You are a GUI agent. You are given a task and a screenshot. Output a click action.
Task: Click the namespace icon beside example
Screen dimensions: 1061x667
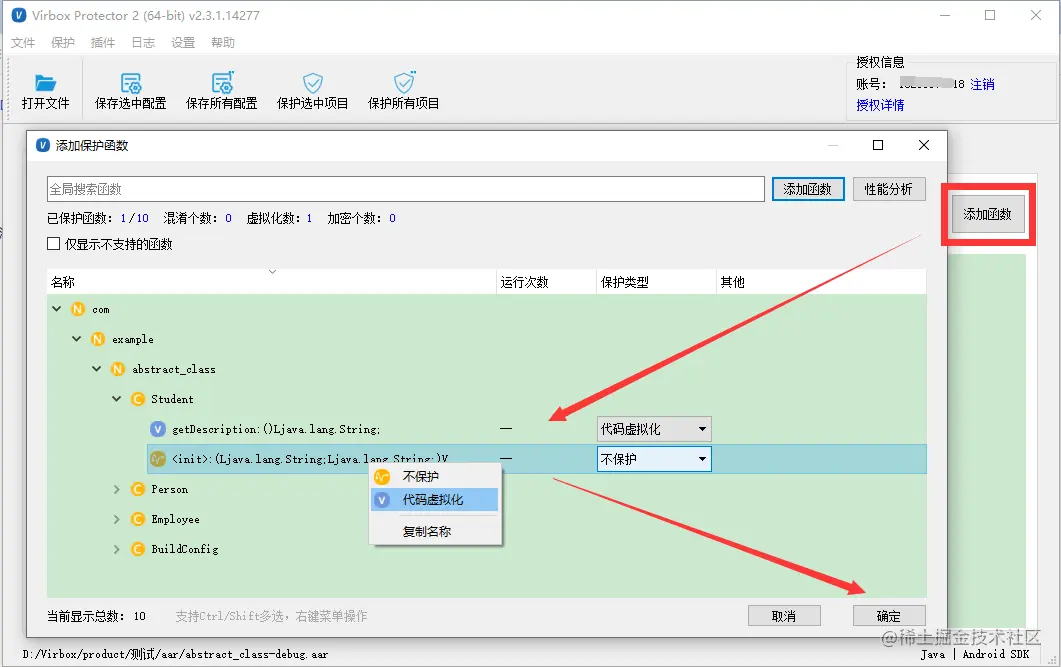click(x=98, y=339)
